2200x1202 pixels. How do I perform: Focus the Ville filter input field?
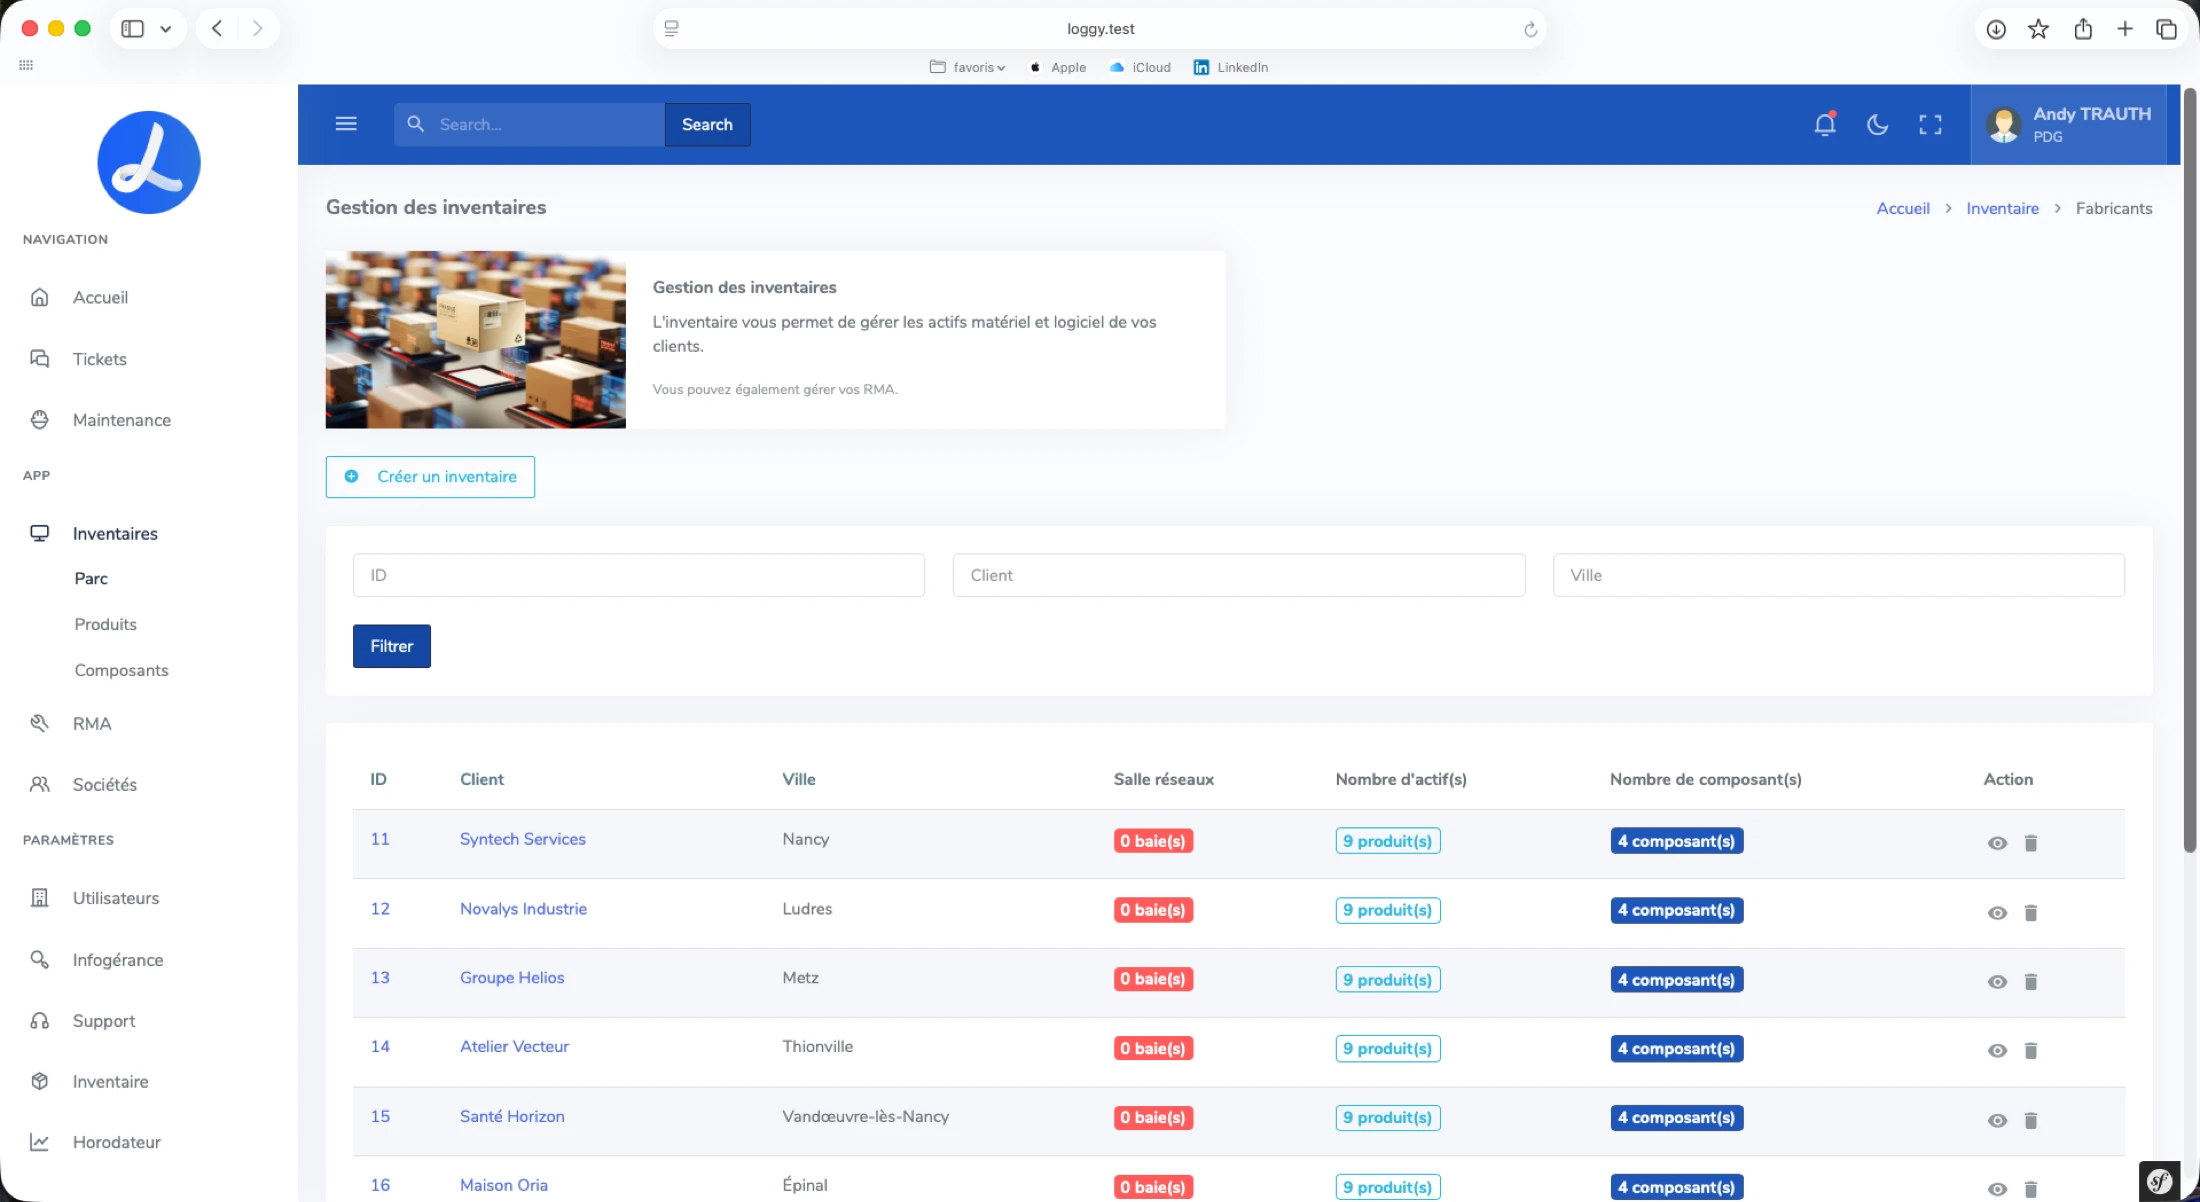pyautogui.click(x=1838, y=575)
